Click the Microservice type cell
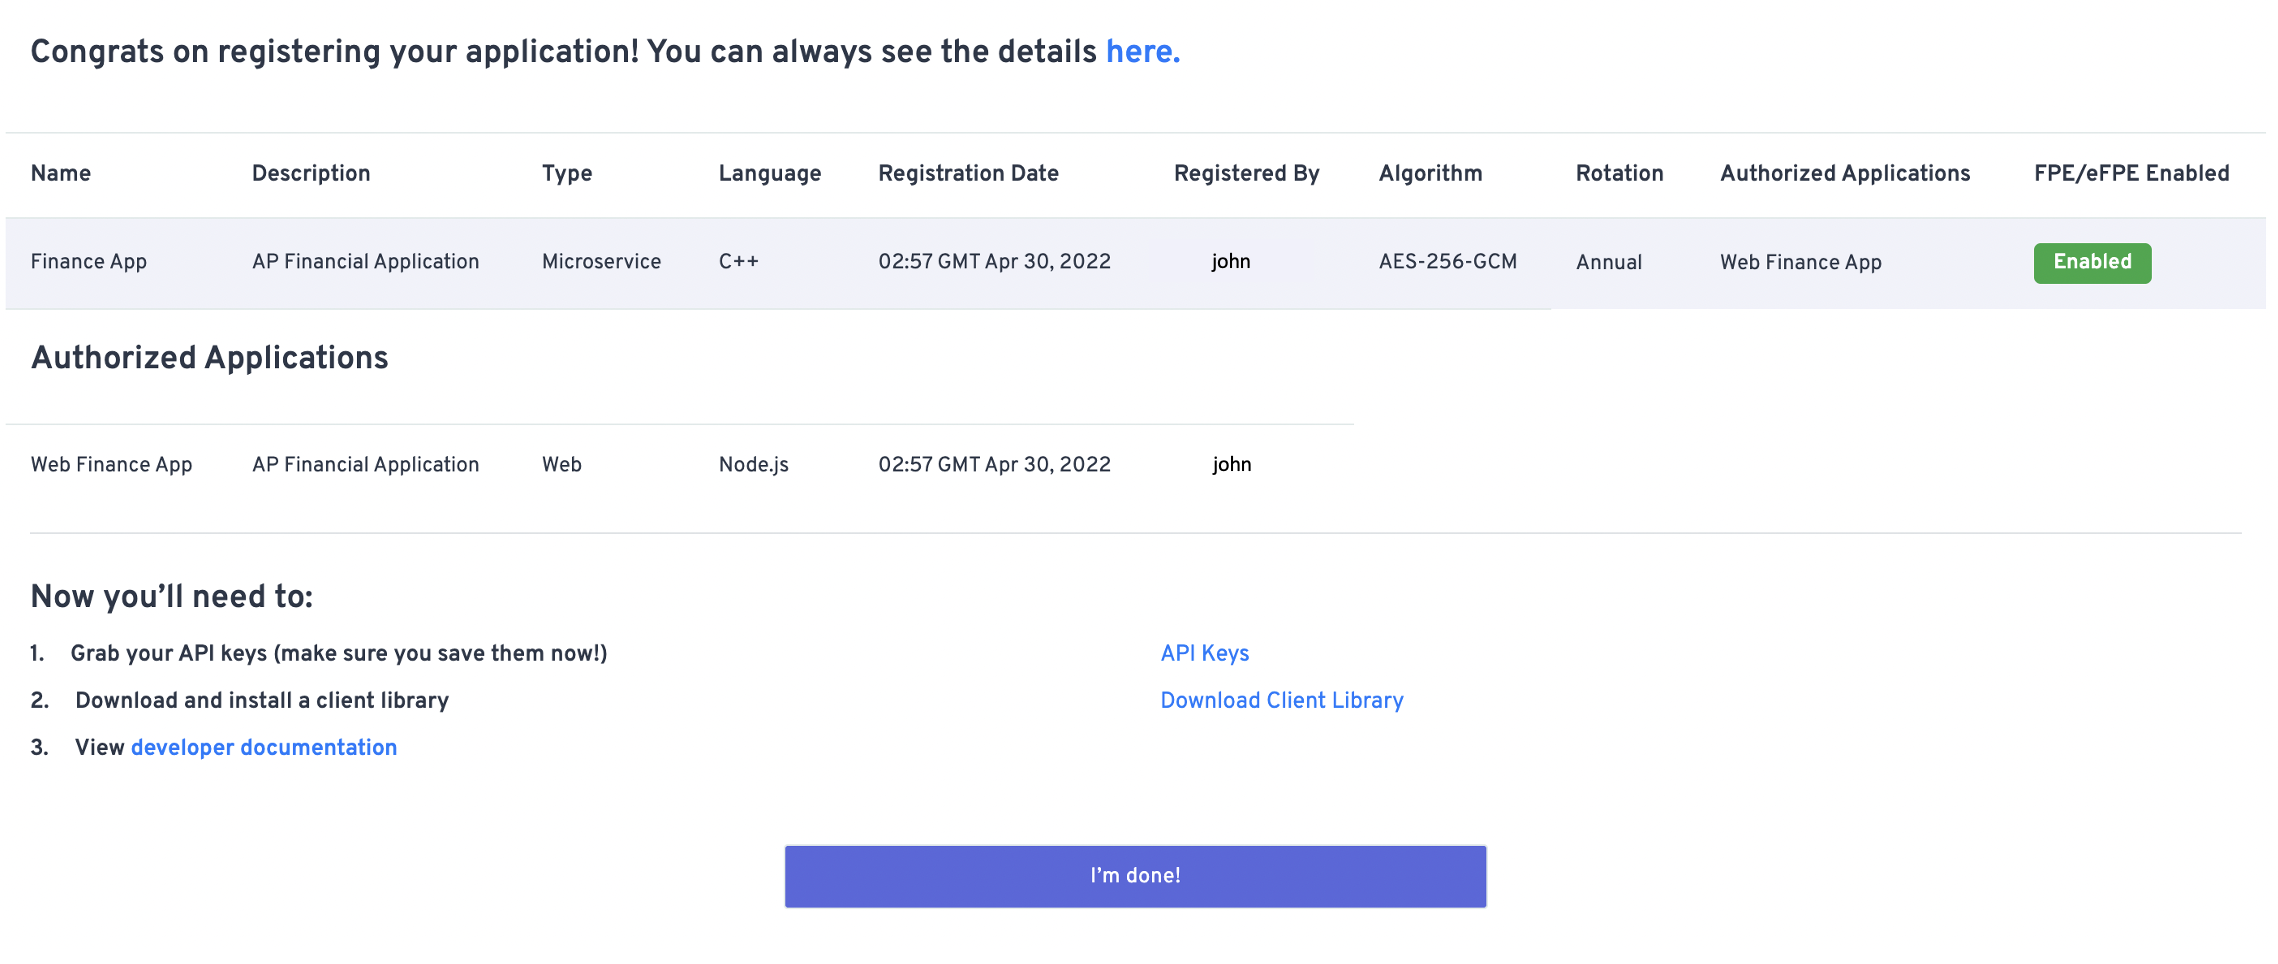The image size is (2278, 964). [601, 261]
